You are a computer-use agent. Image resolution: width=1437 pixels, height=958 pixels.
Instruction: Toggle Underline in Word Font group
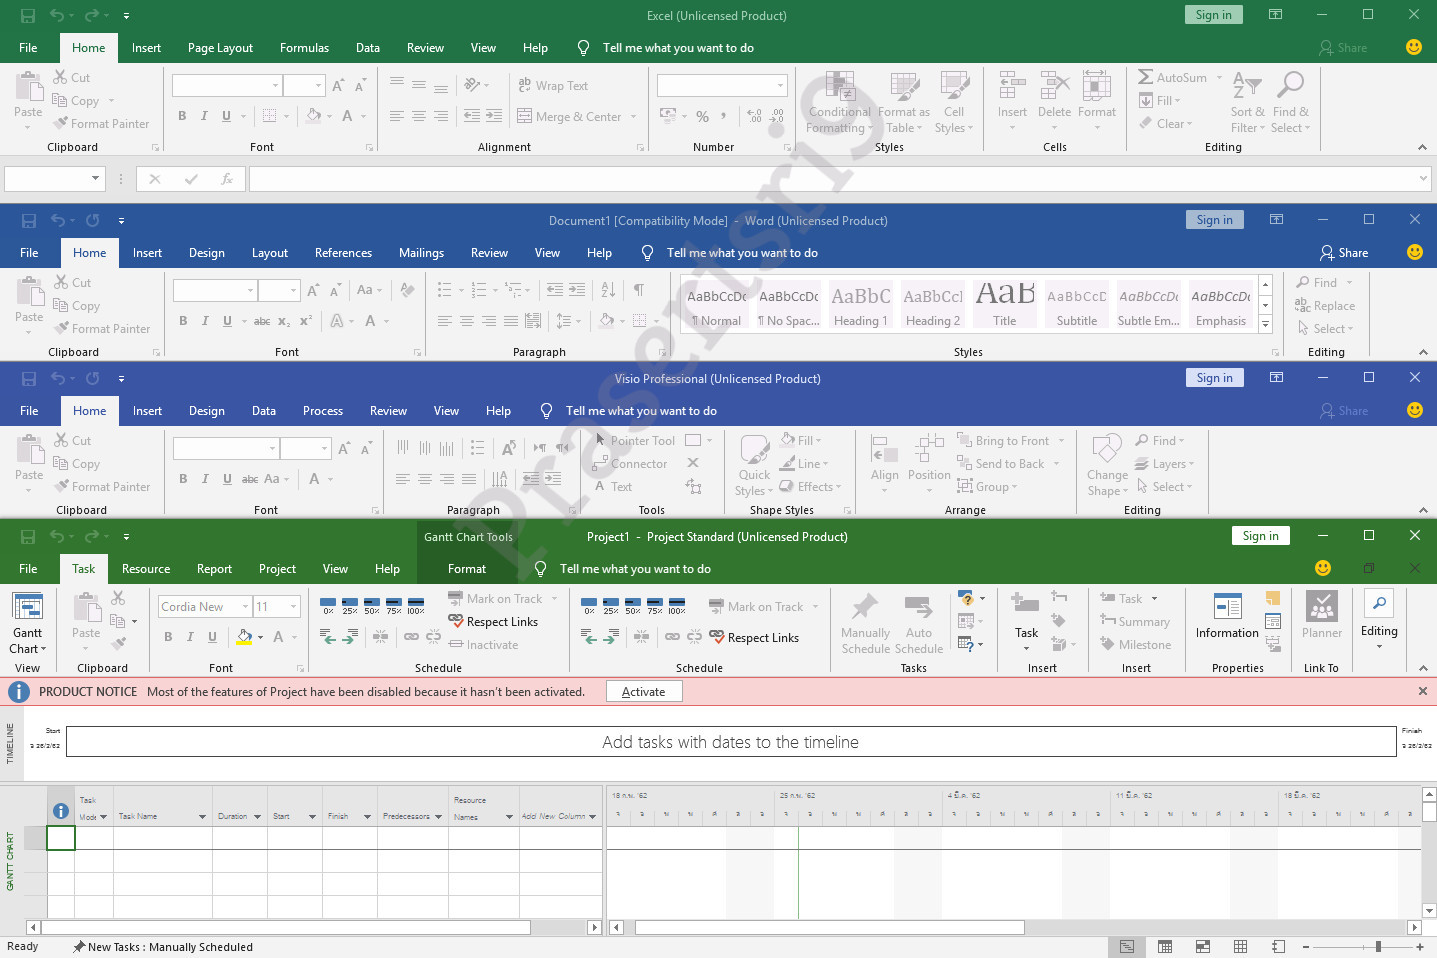tap(227, 321)
